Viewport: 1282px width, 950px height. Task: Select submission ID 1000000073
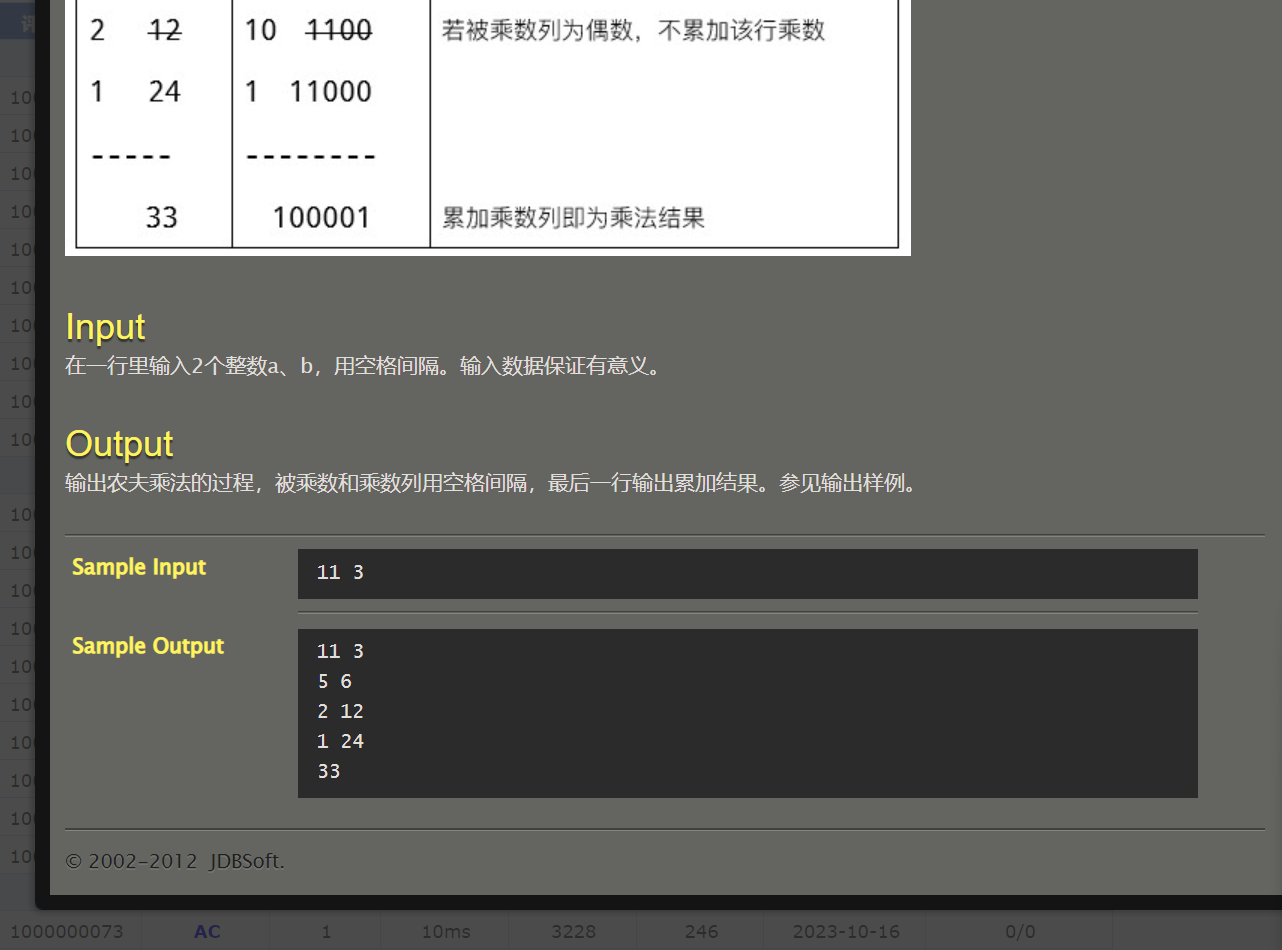(x=67, y=931)
